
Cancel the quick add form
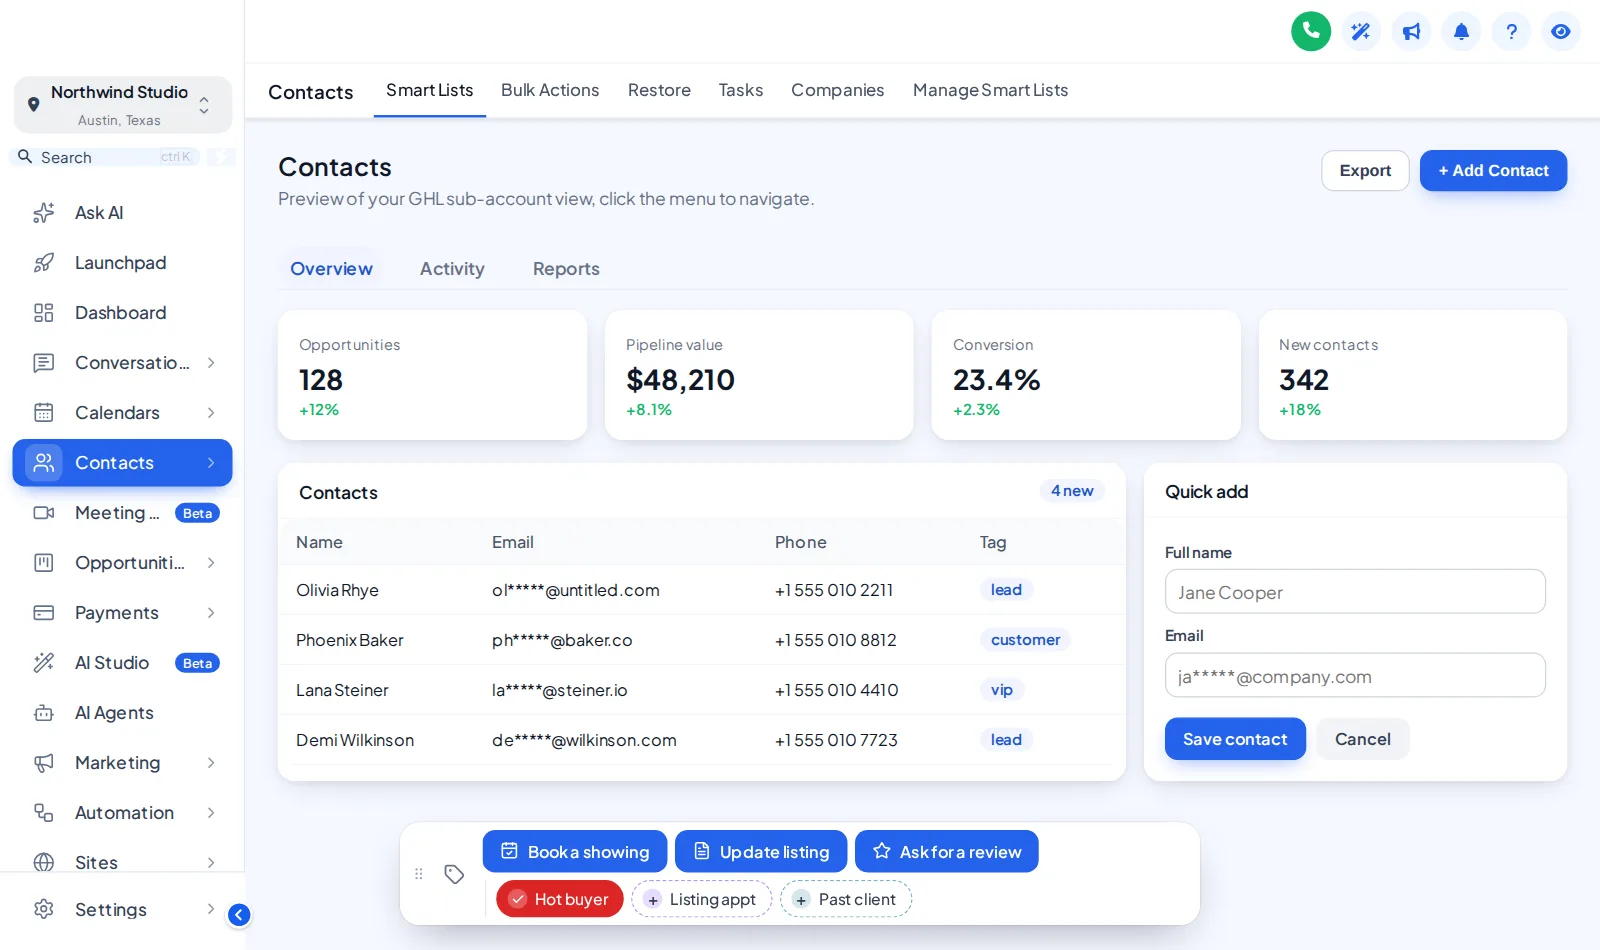(1363, 739)
